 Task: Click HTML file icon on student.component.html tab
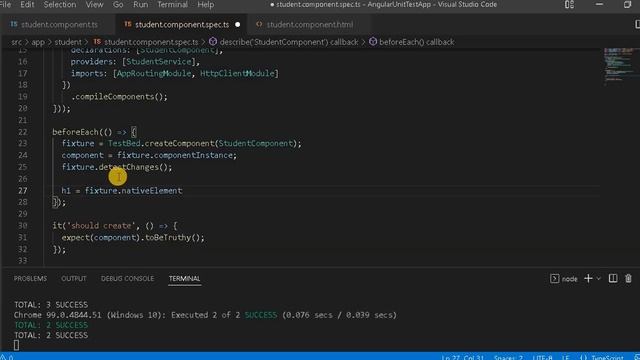[x=259, y=24]
